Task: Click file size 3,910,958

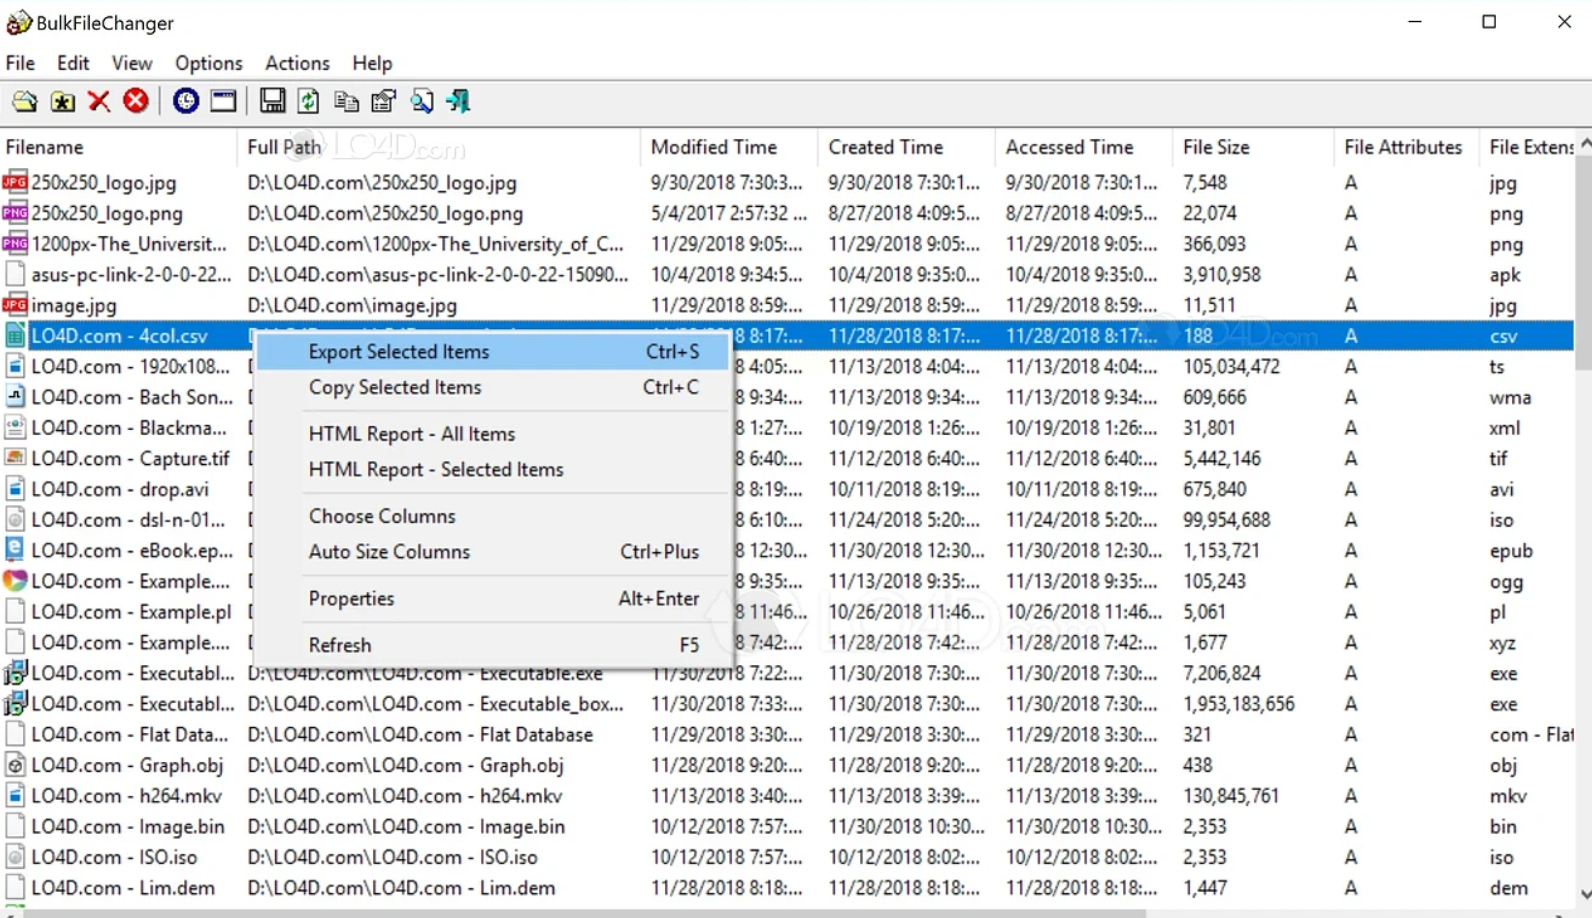Action: [1222, 274]
